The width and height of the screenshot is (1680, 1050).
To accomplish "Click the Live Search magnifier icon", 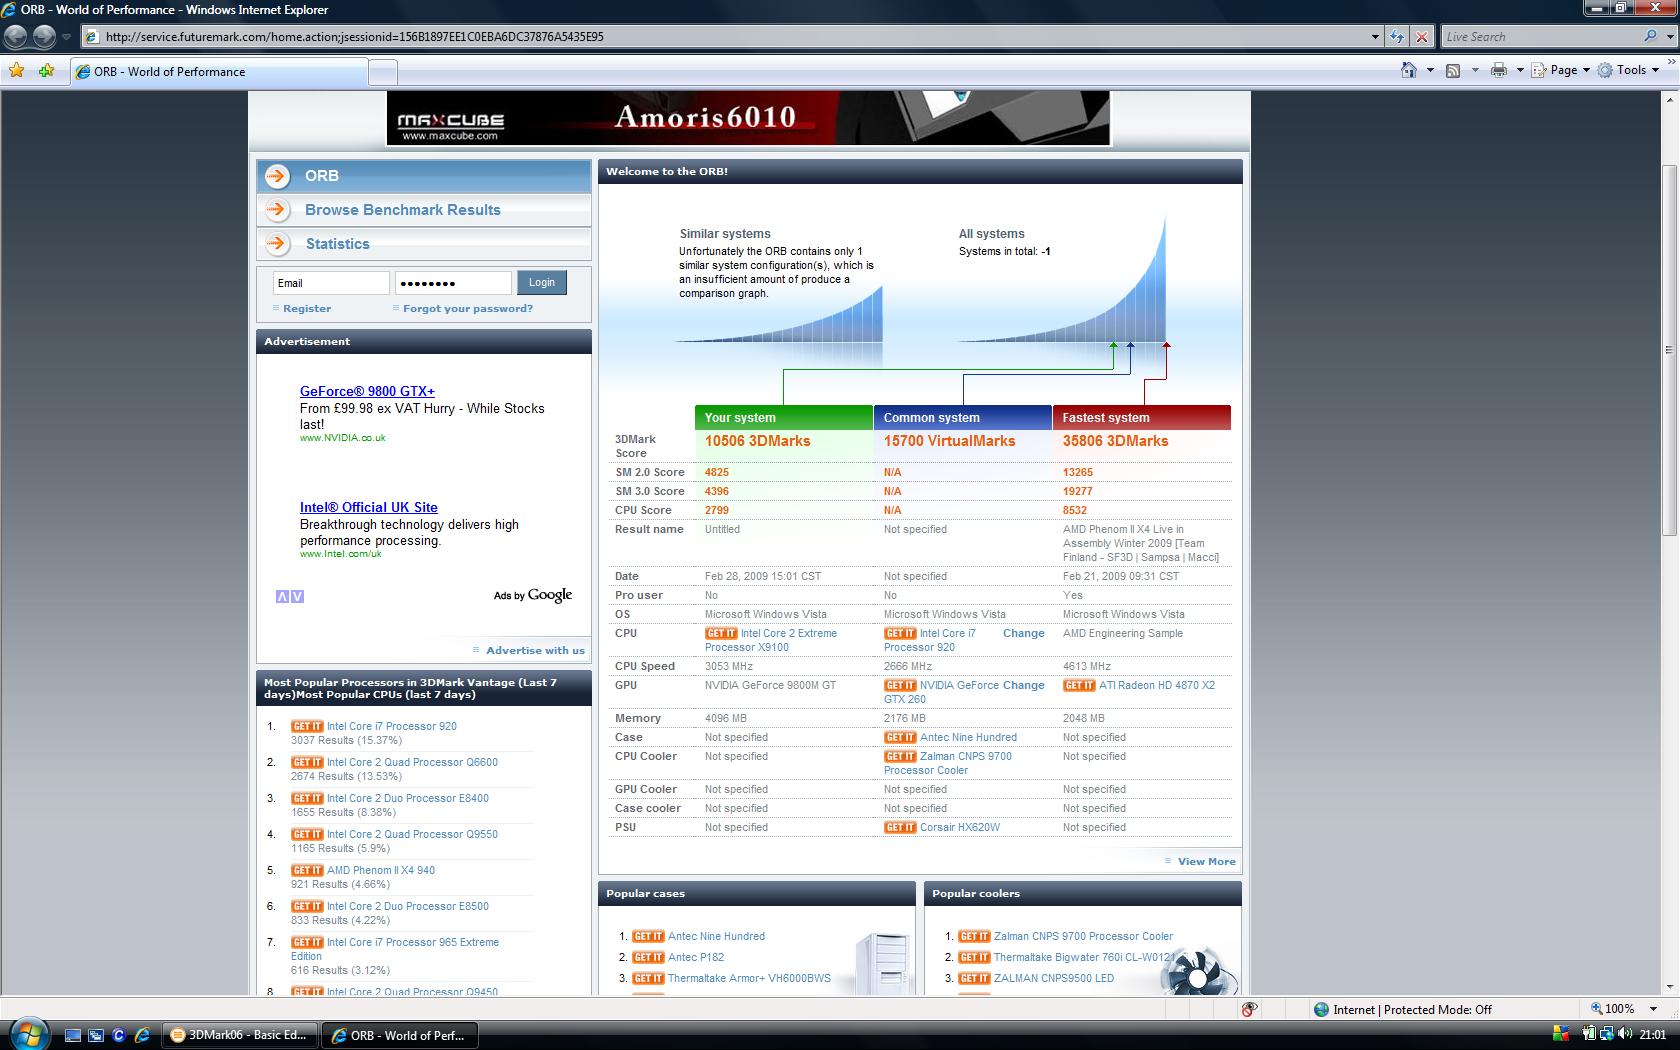I will pyautogui.click(x=1650, y=37).
